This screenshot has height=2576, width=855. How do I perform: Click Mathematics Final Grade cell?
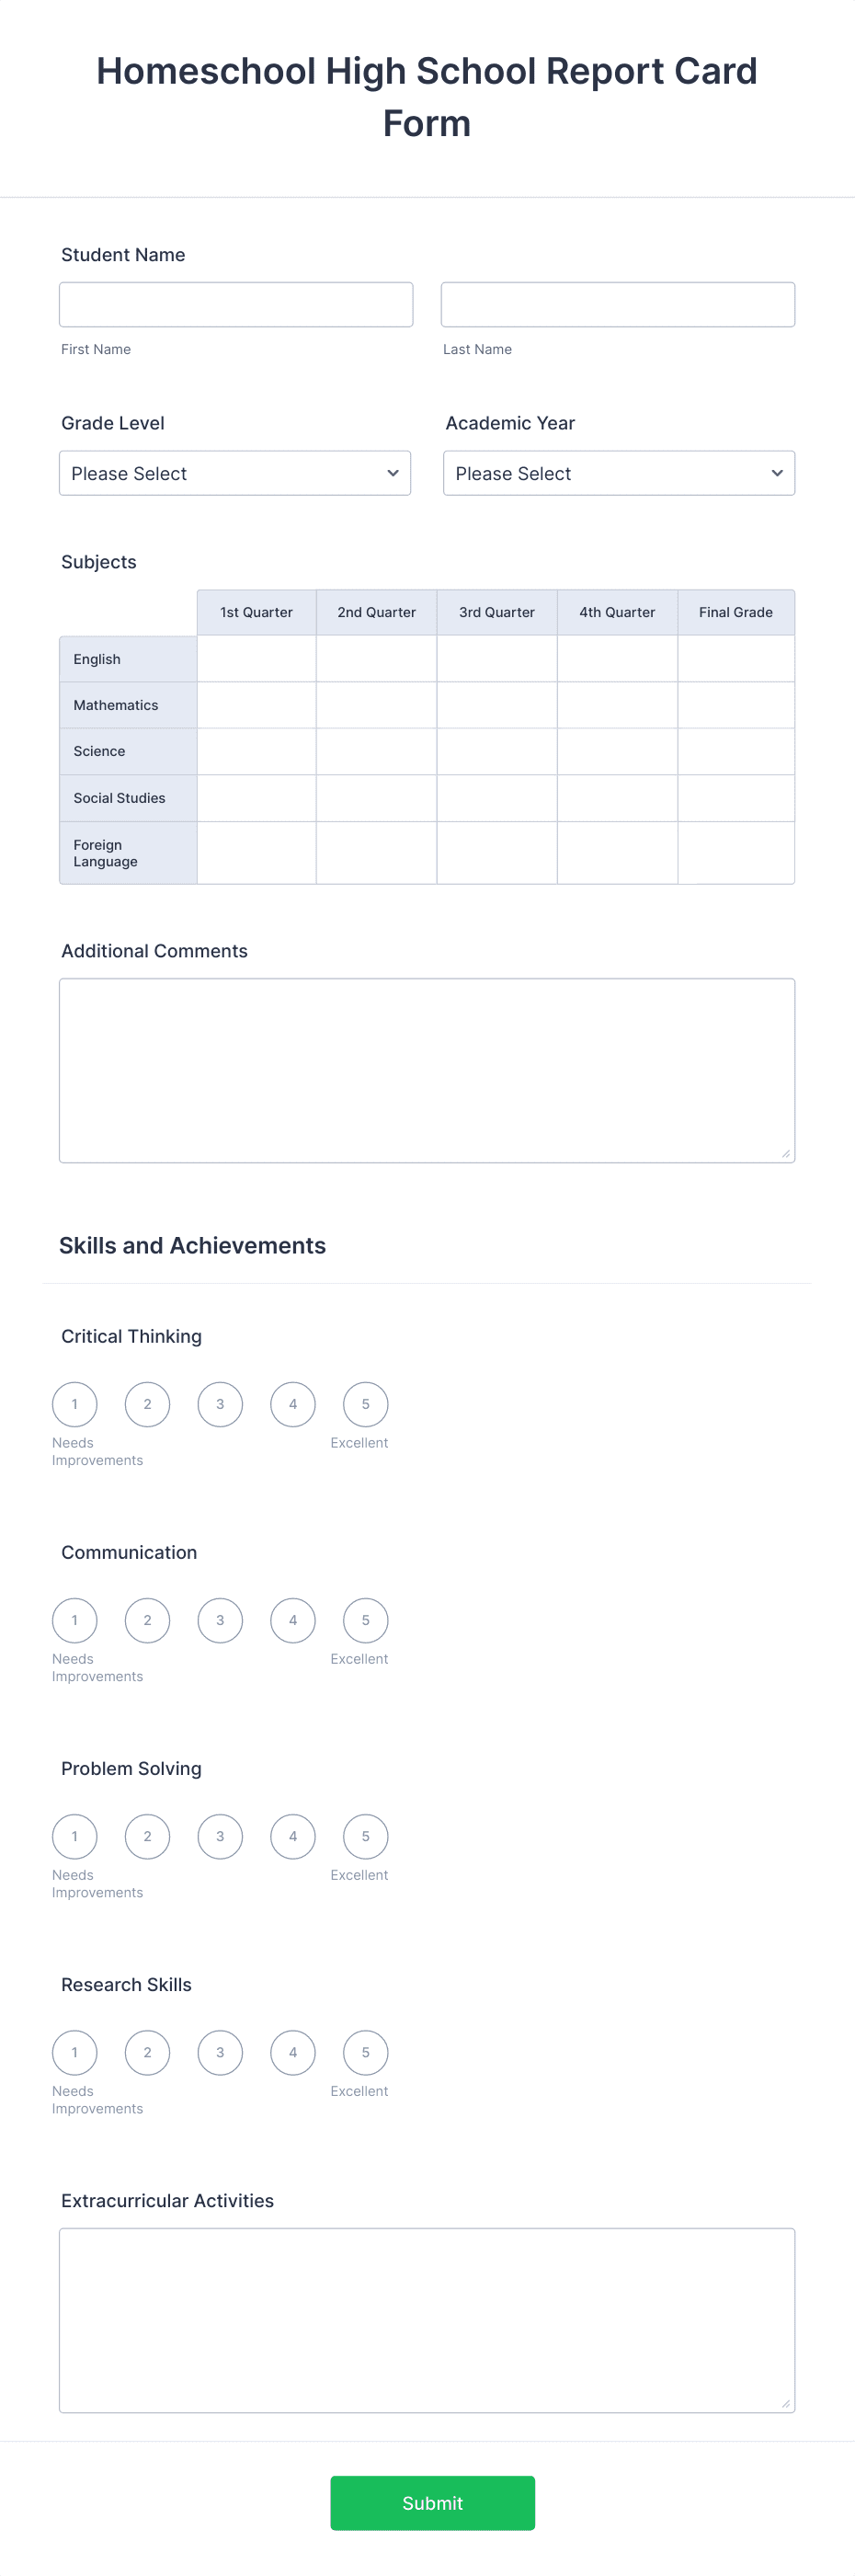(736, 705)
